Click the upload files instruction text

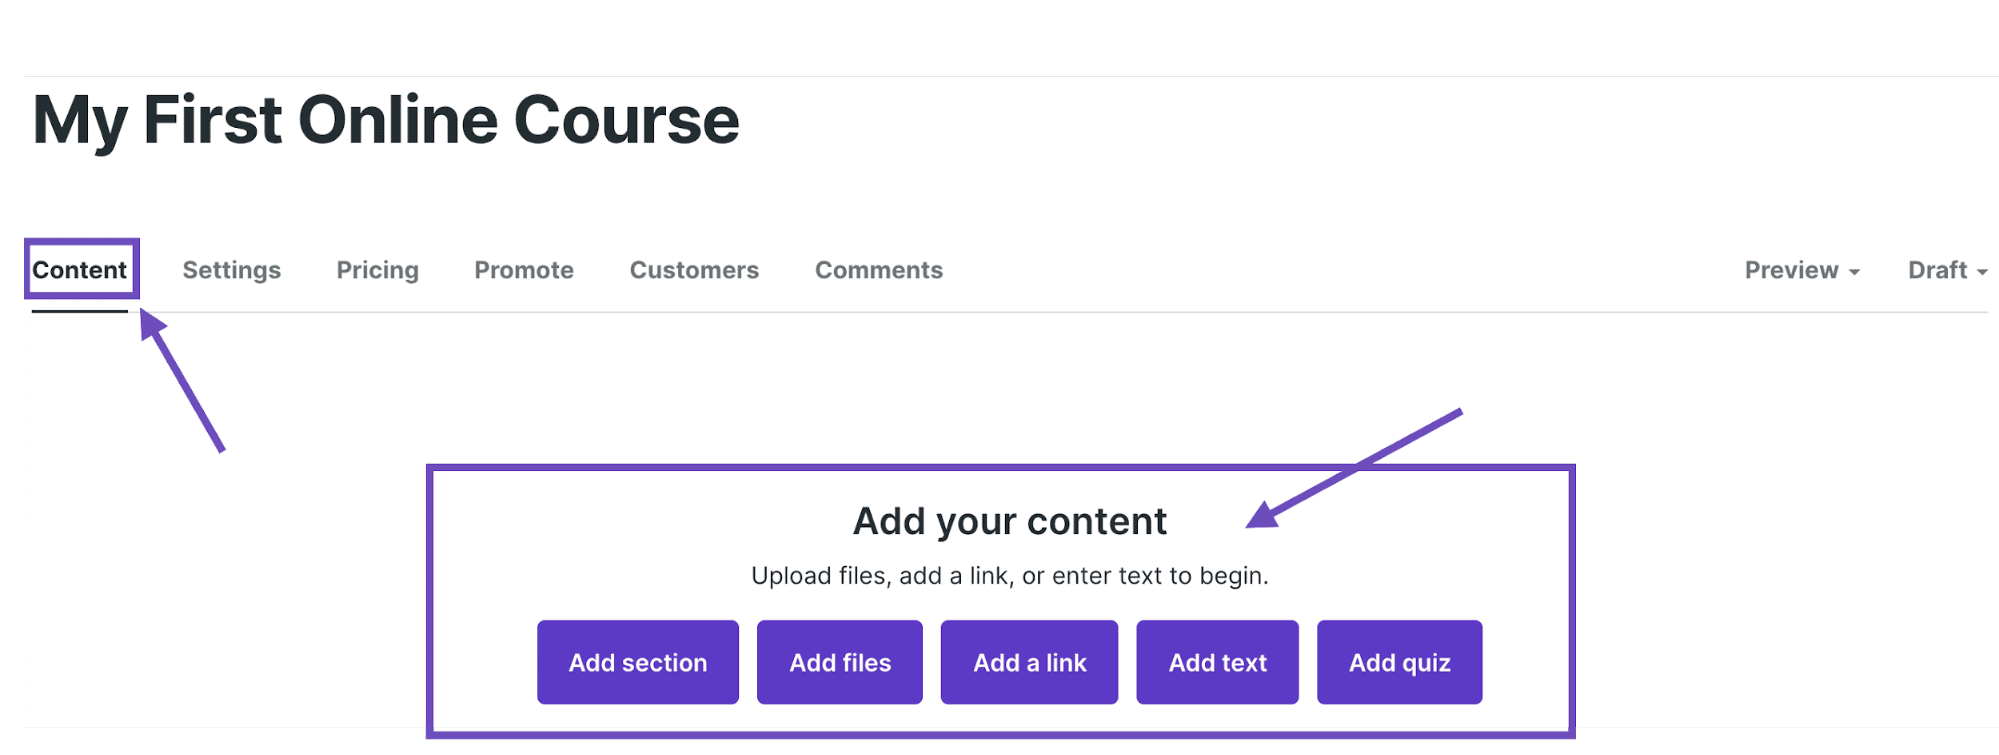coord(1011,575)
